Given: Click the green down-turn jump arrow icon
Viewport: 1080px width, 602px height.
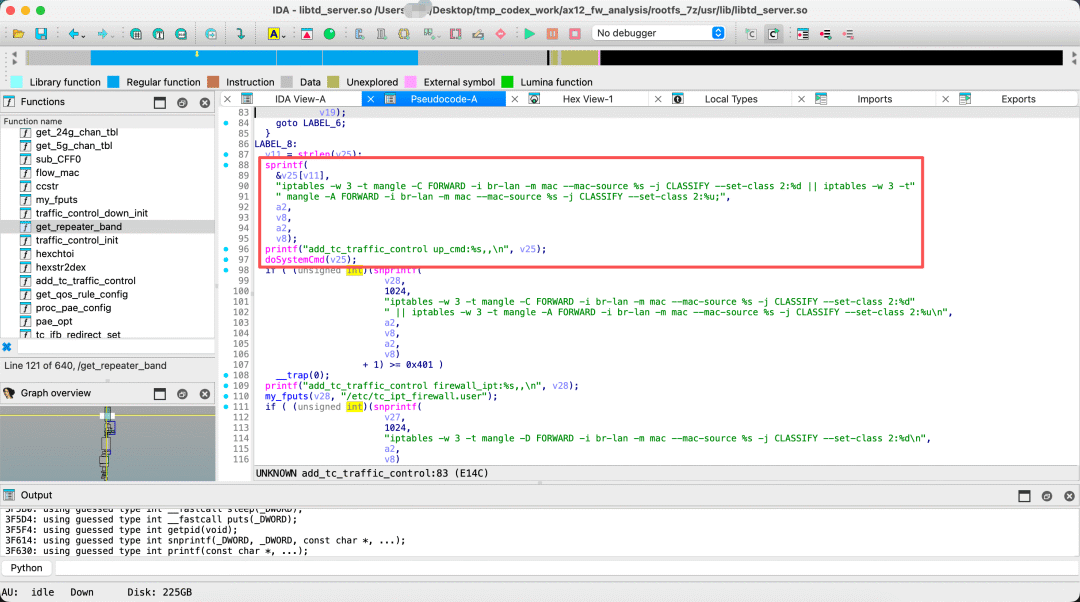Looking at the screenshot, I should click(240, 33).
